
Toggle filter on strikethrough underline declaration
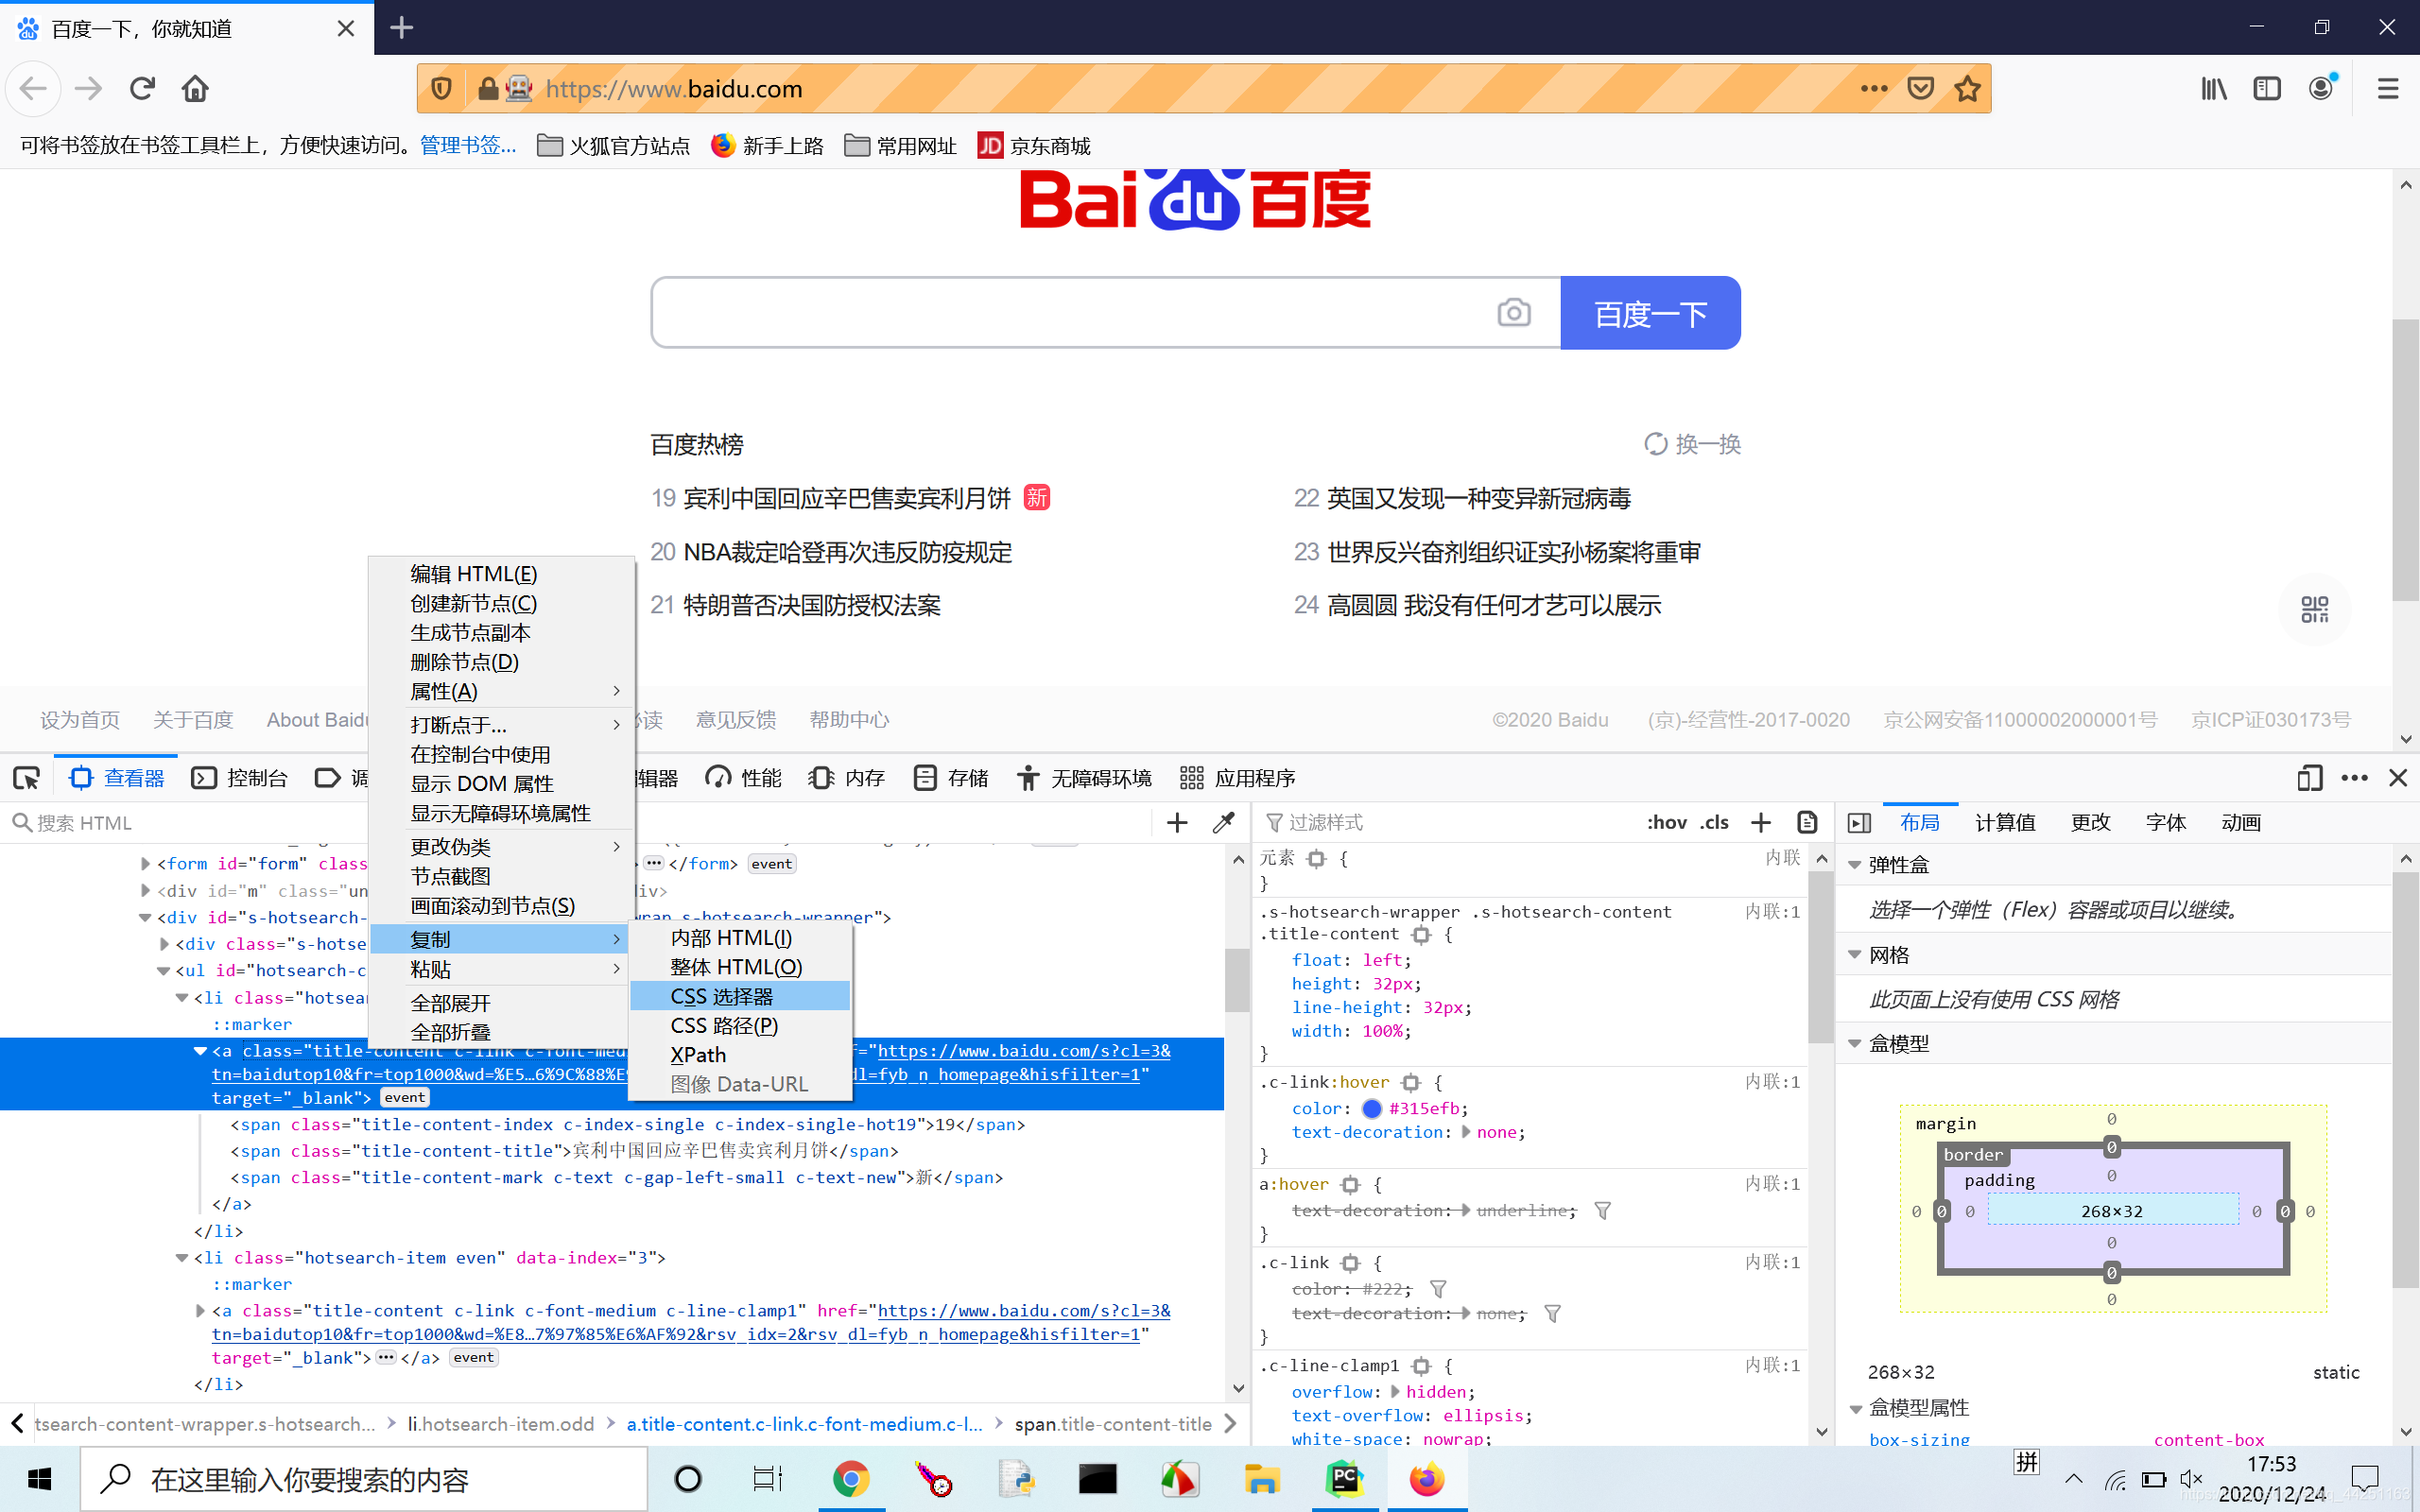(1602, 1211)
